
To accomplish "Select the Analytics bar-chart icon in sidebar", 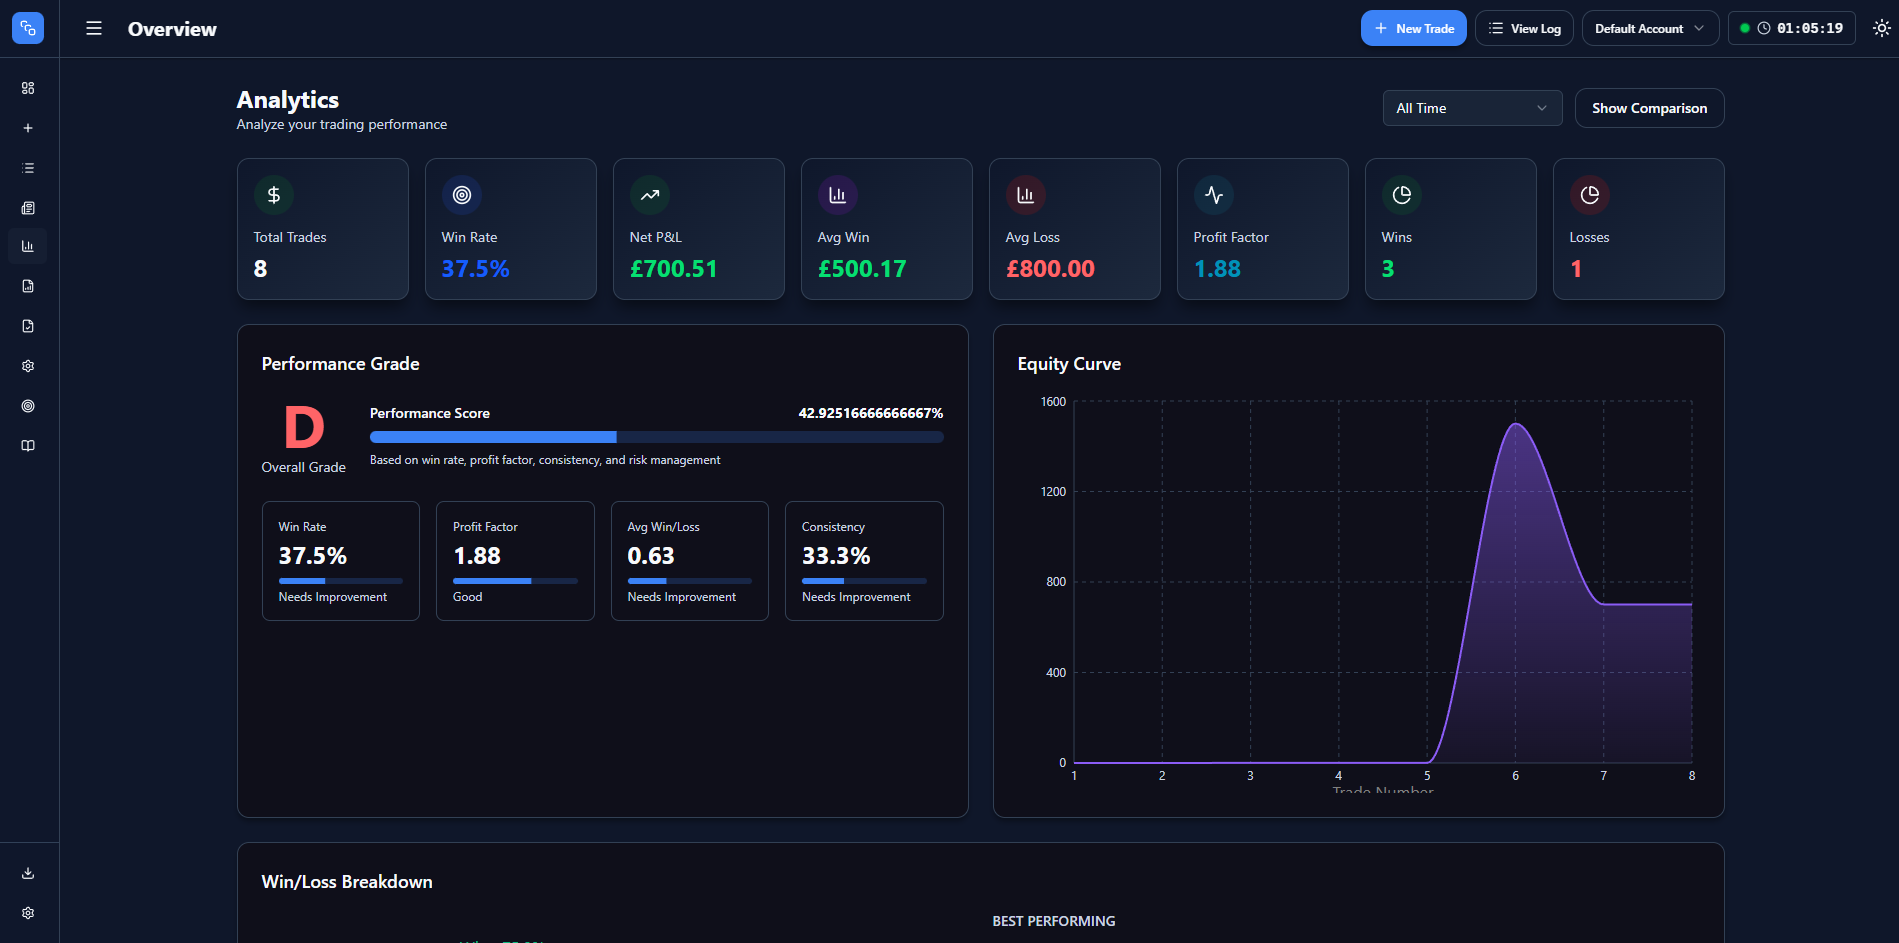I will 28,246.
